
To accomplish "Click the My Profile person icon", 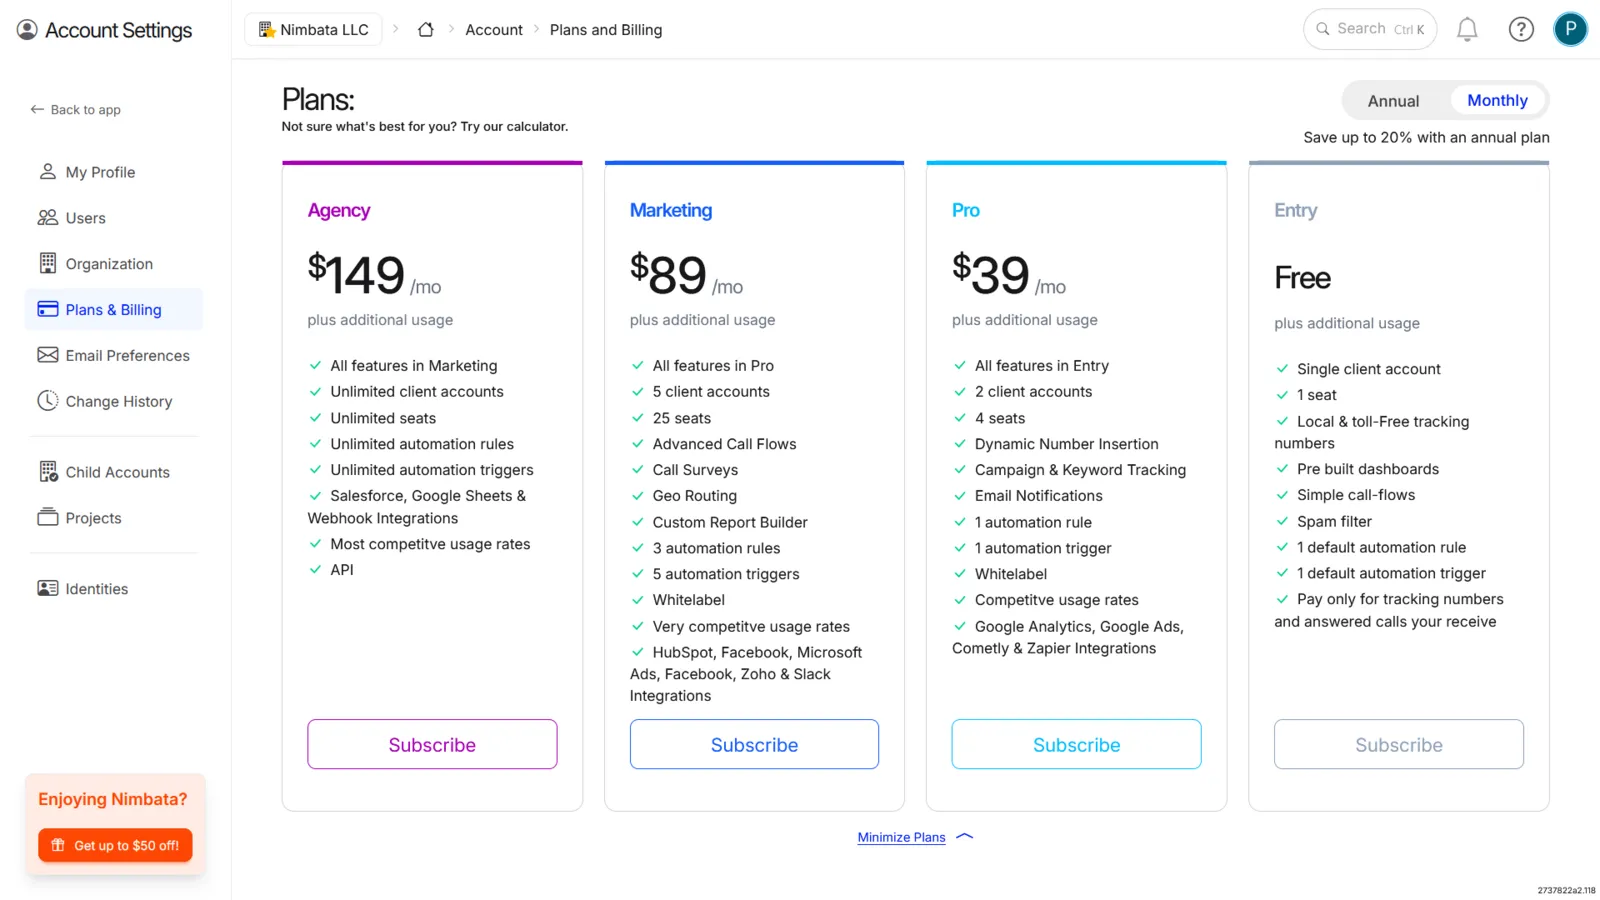I will click(x=47, y=172).
